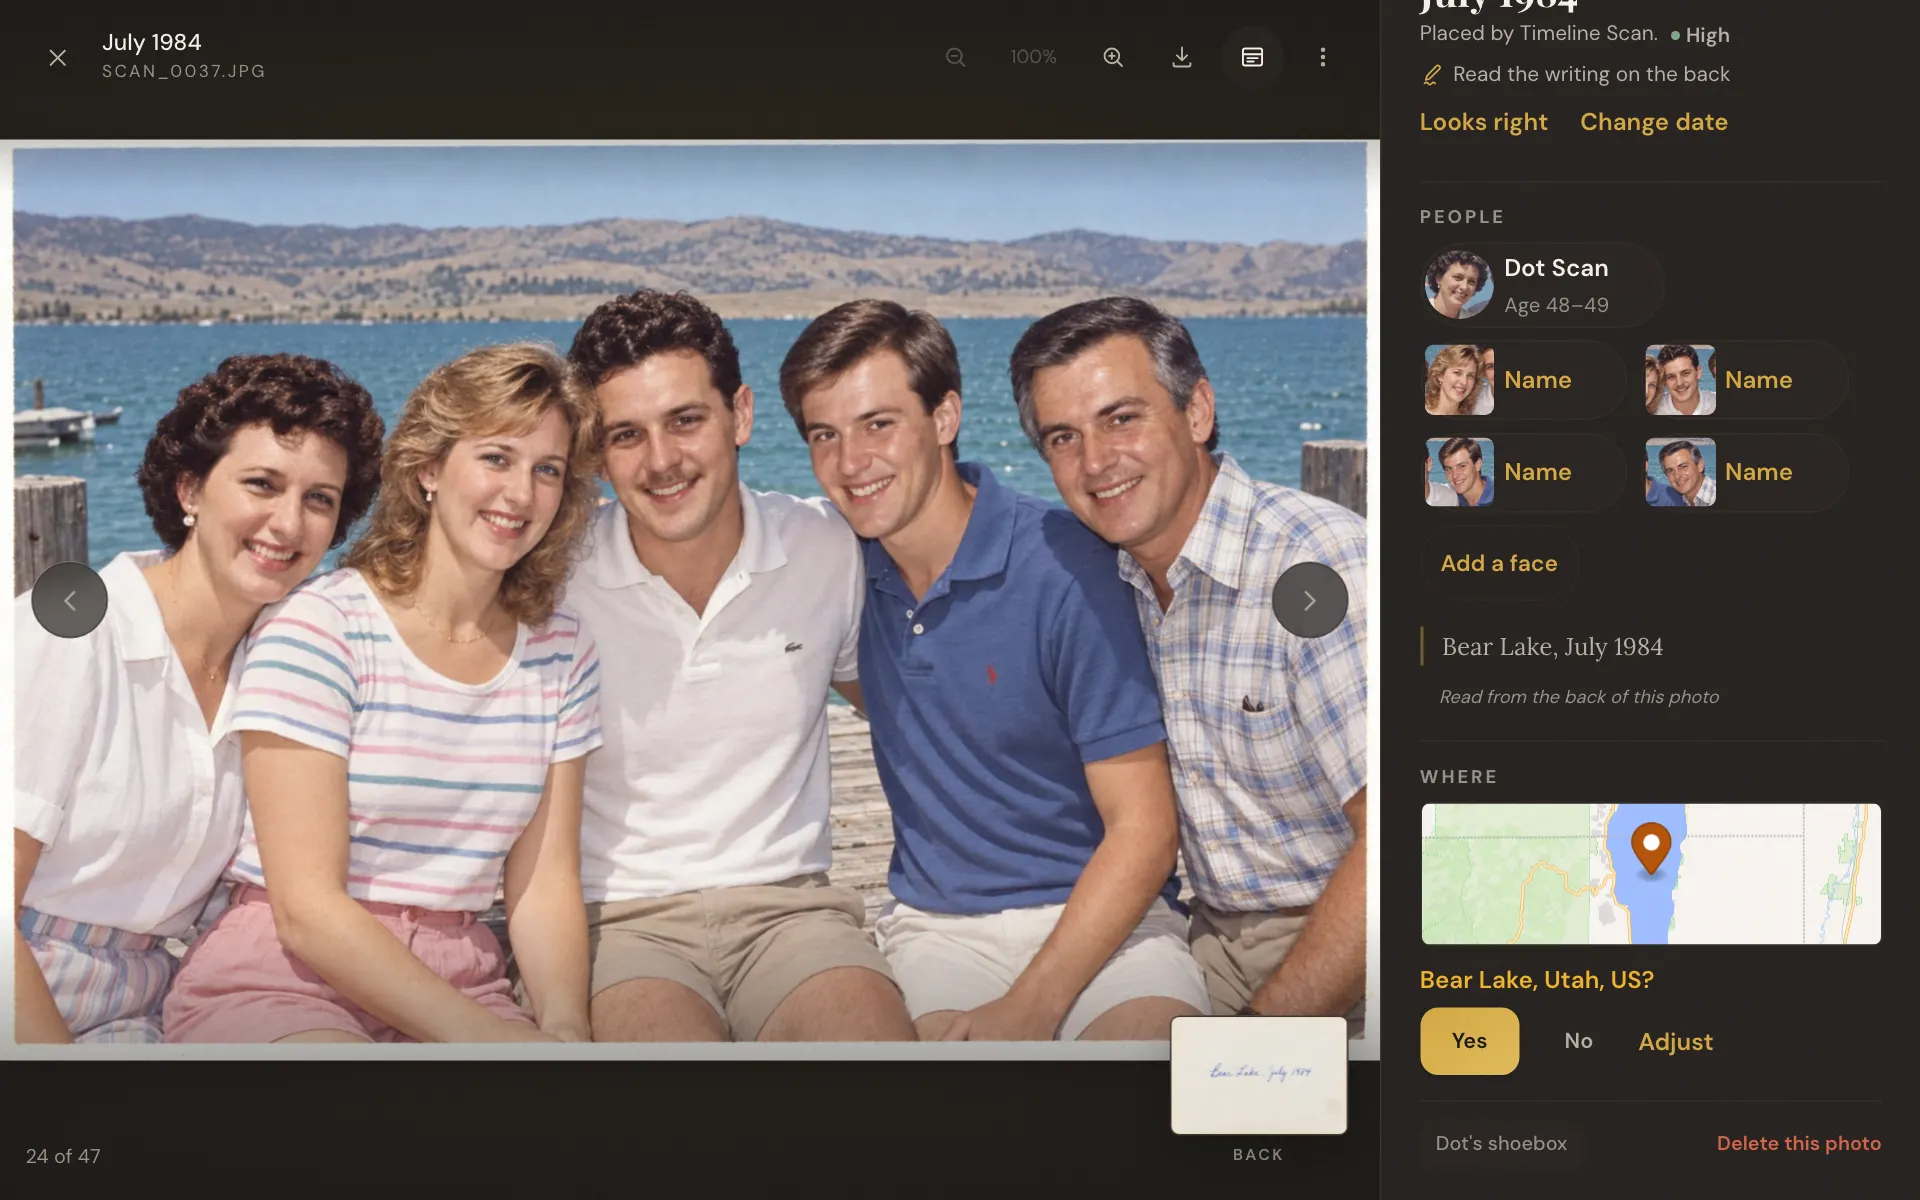Open the Dot's shoebox album tag

coord(1501,1143)
